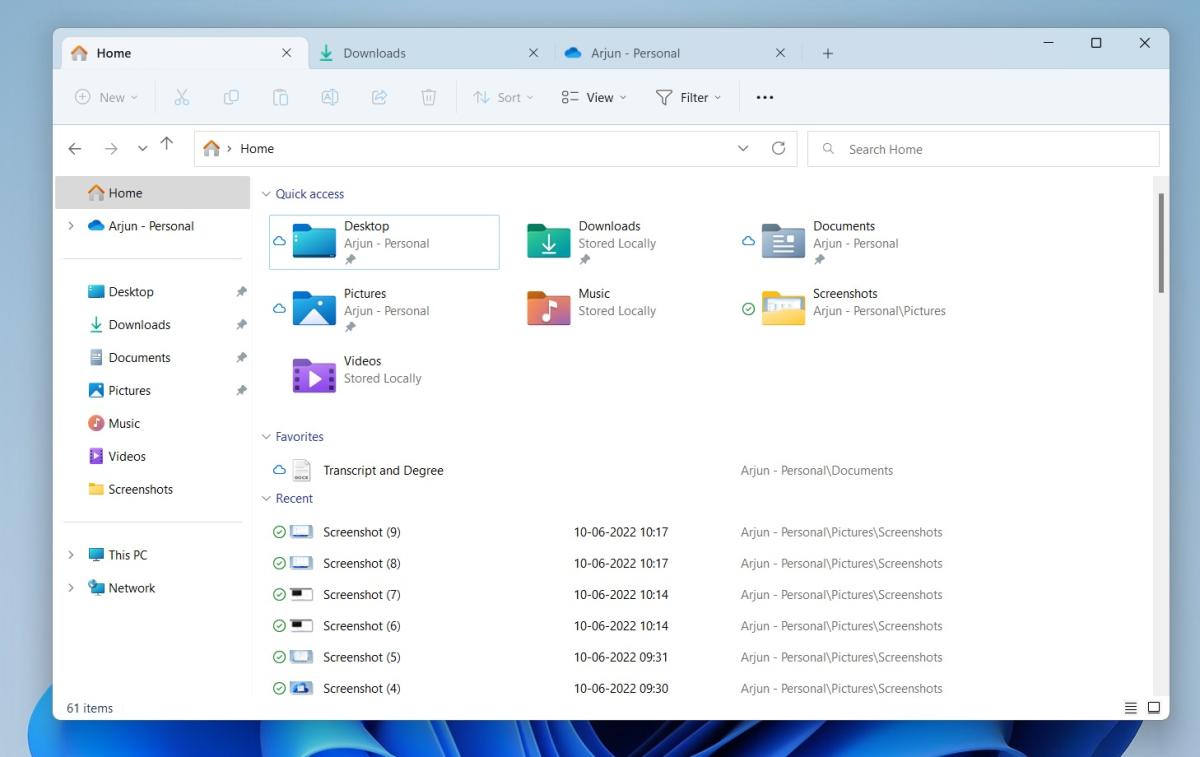Click the back navigation arrow
Viewport: 1200px width, 757px height.
[75, 148]
